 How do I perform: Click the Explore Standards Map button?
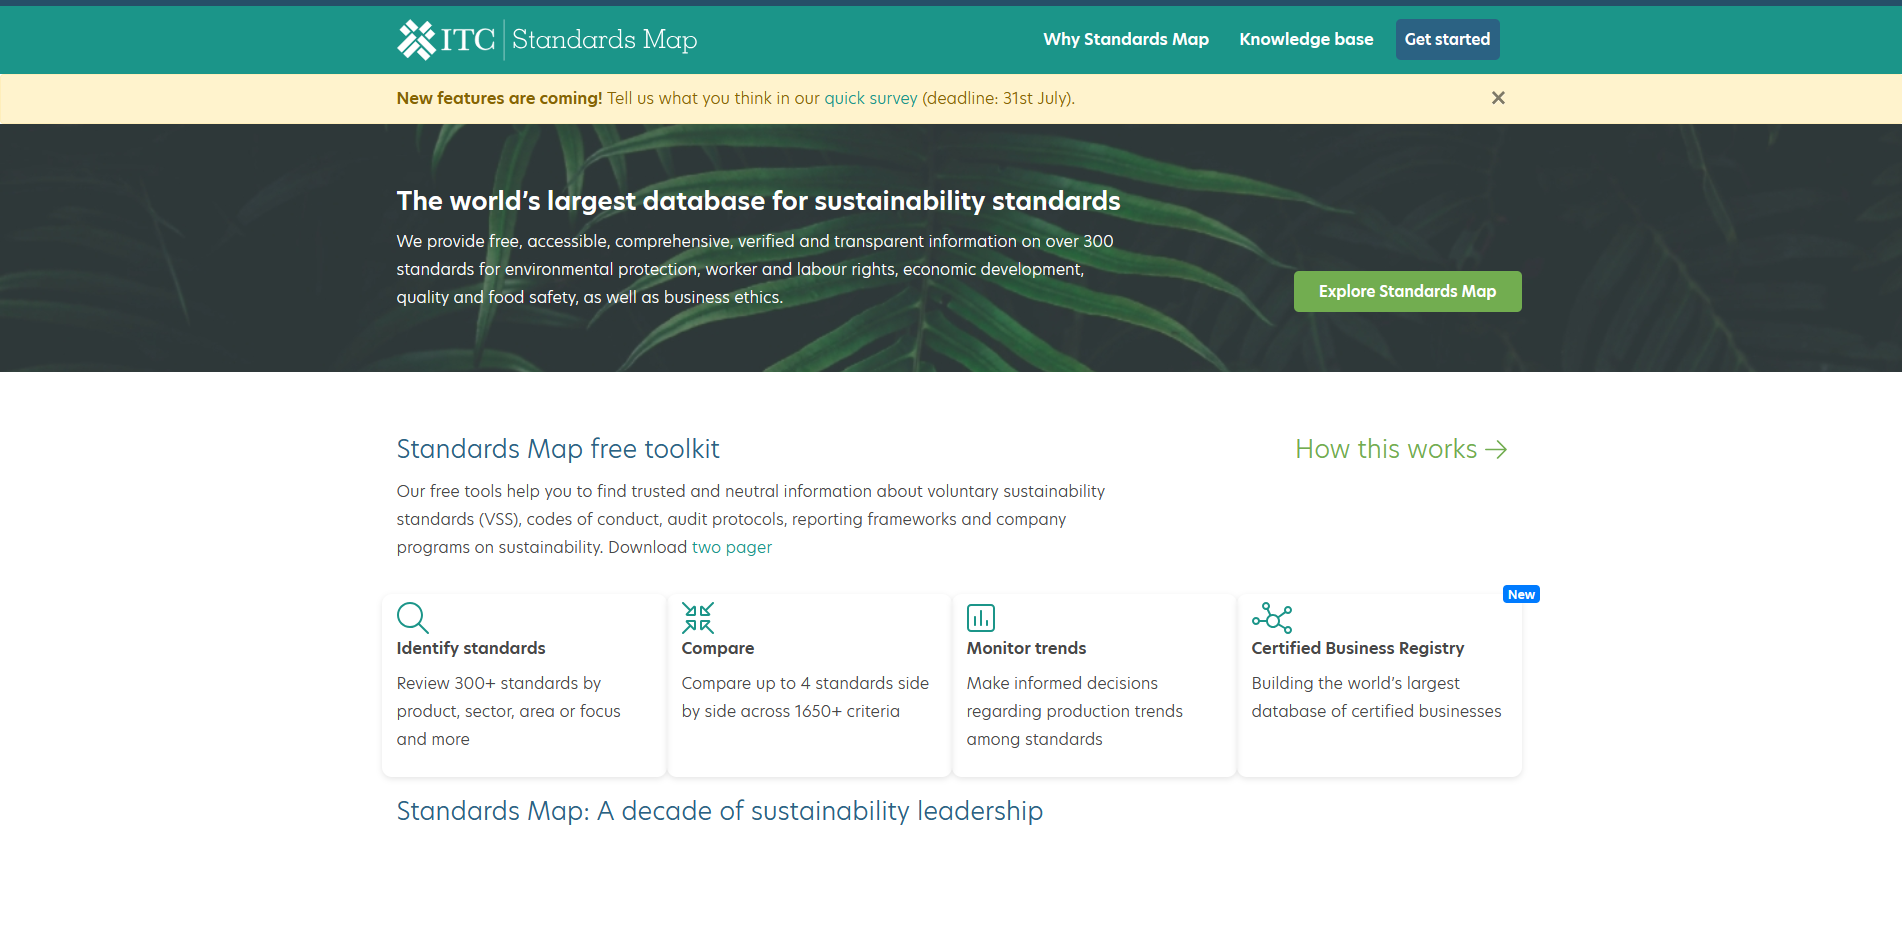[1407, 291]
